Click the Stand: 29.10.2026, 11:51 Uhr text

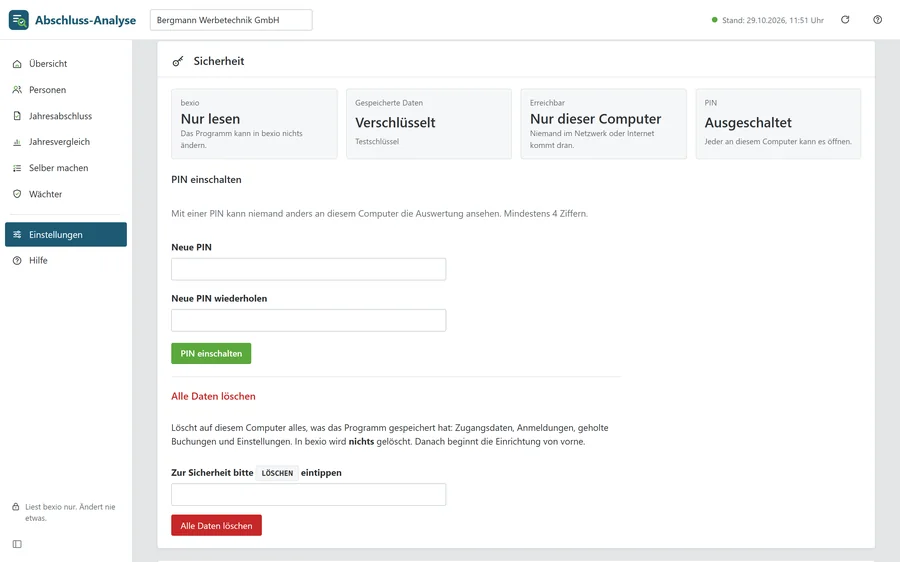(x=773, y=20)
